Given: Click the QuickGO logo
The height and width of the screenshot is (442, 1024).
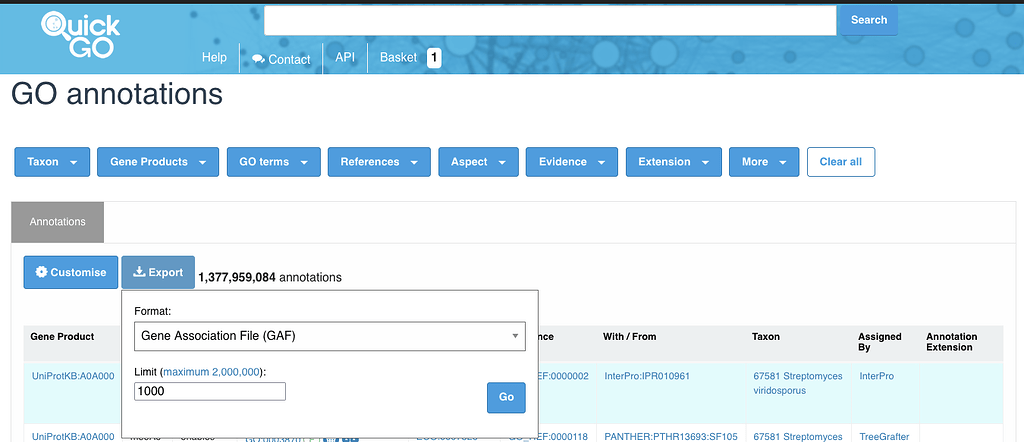Looking at the screenshot, I should (80, 35).
